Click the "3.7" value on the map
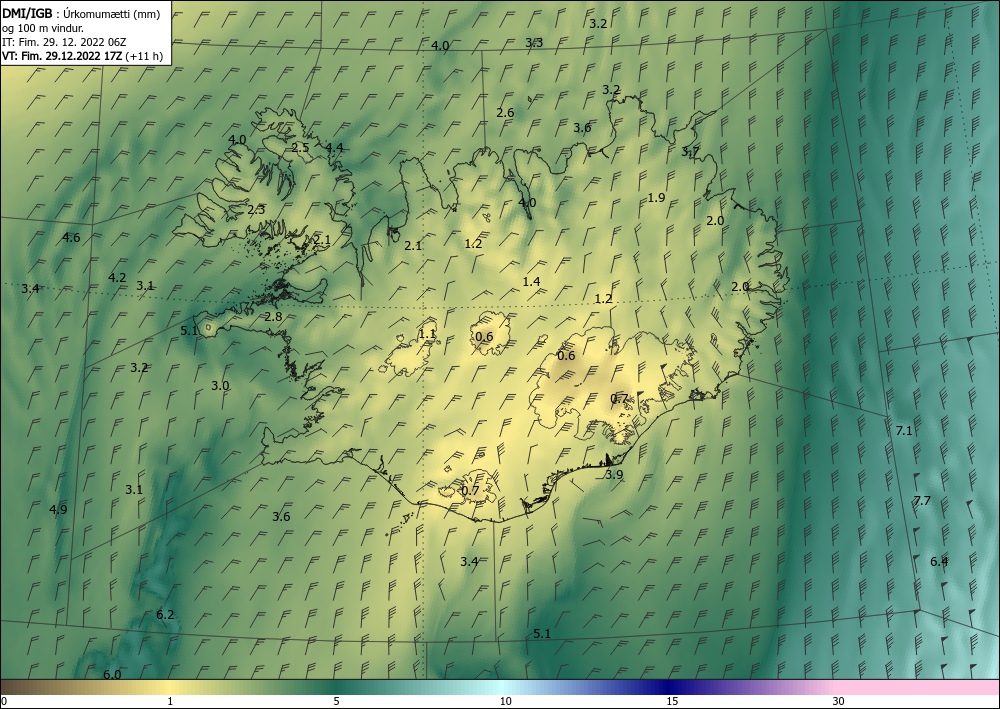 tap(690, 152)
